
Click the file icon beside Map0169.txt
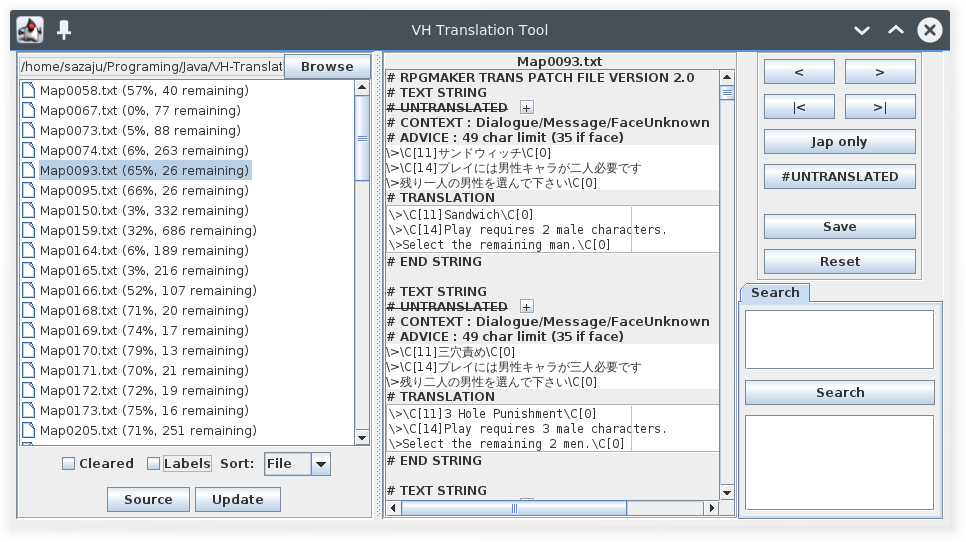[x=28, y=331]
